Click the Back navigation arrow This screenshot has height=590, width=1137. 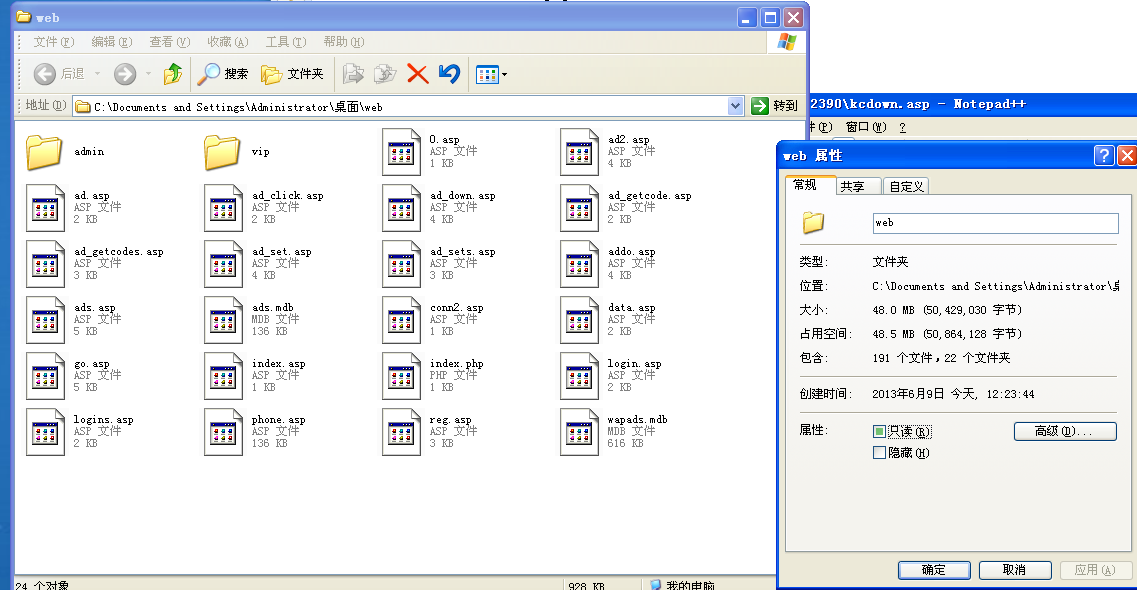pos(45,73)
